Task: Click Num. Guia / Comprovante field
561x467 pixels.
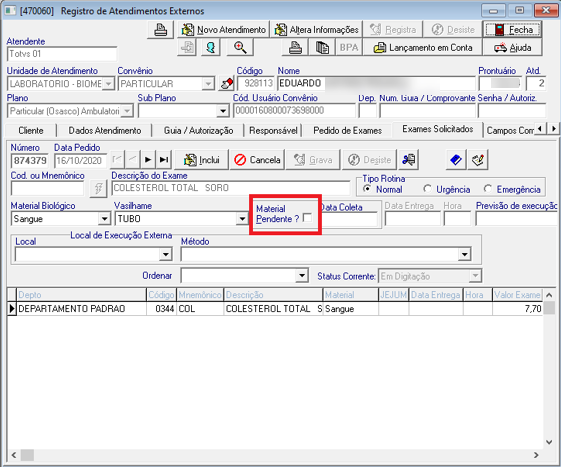Action: [427, 111]
